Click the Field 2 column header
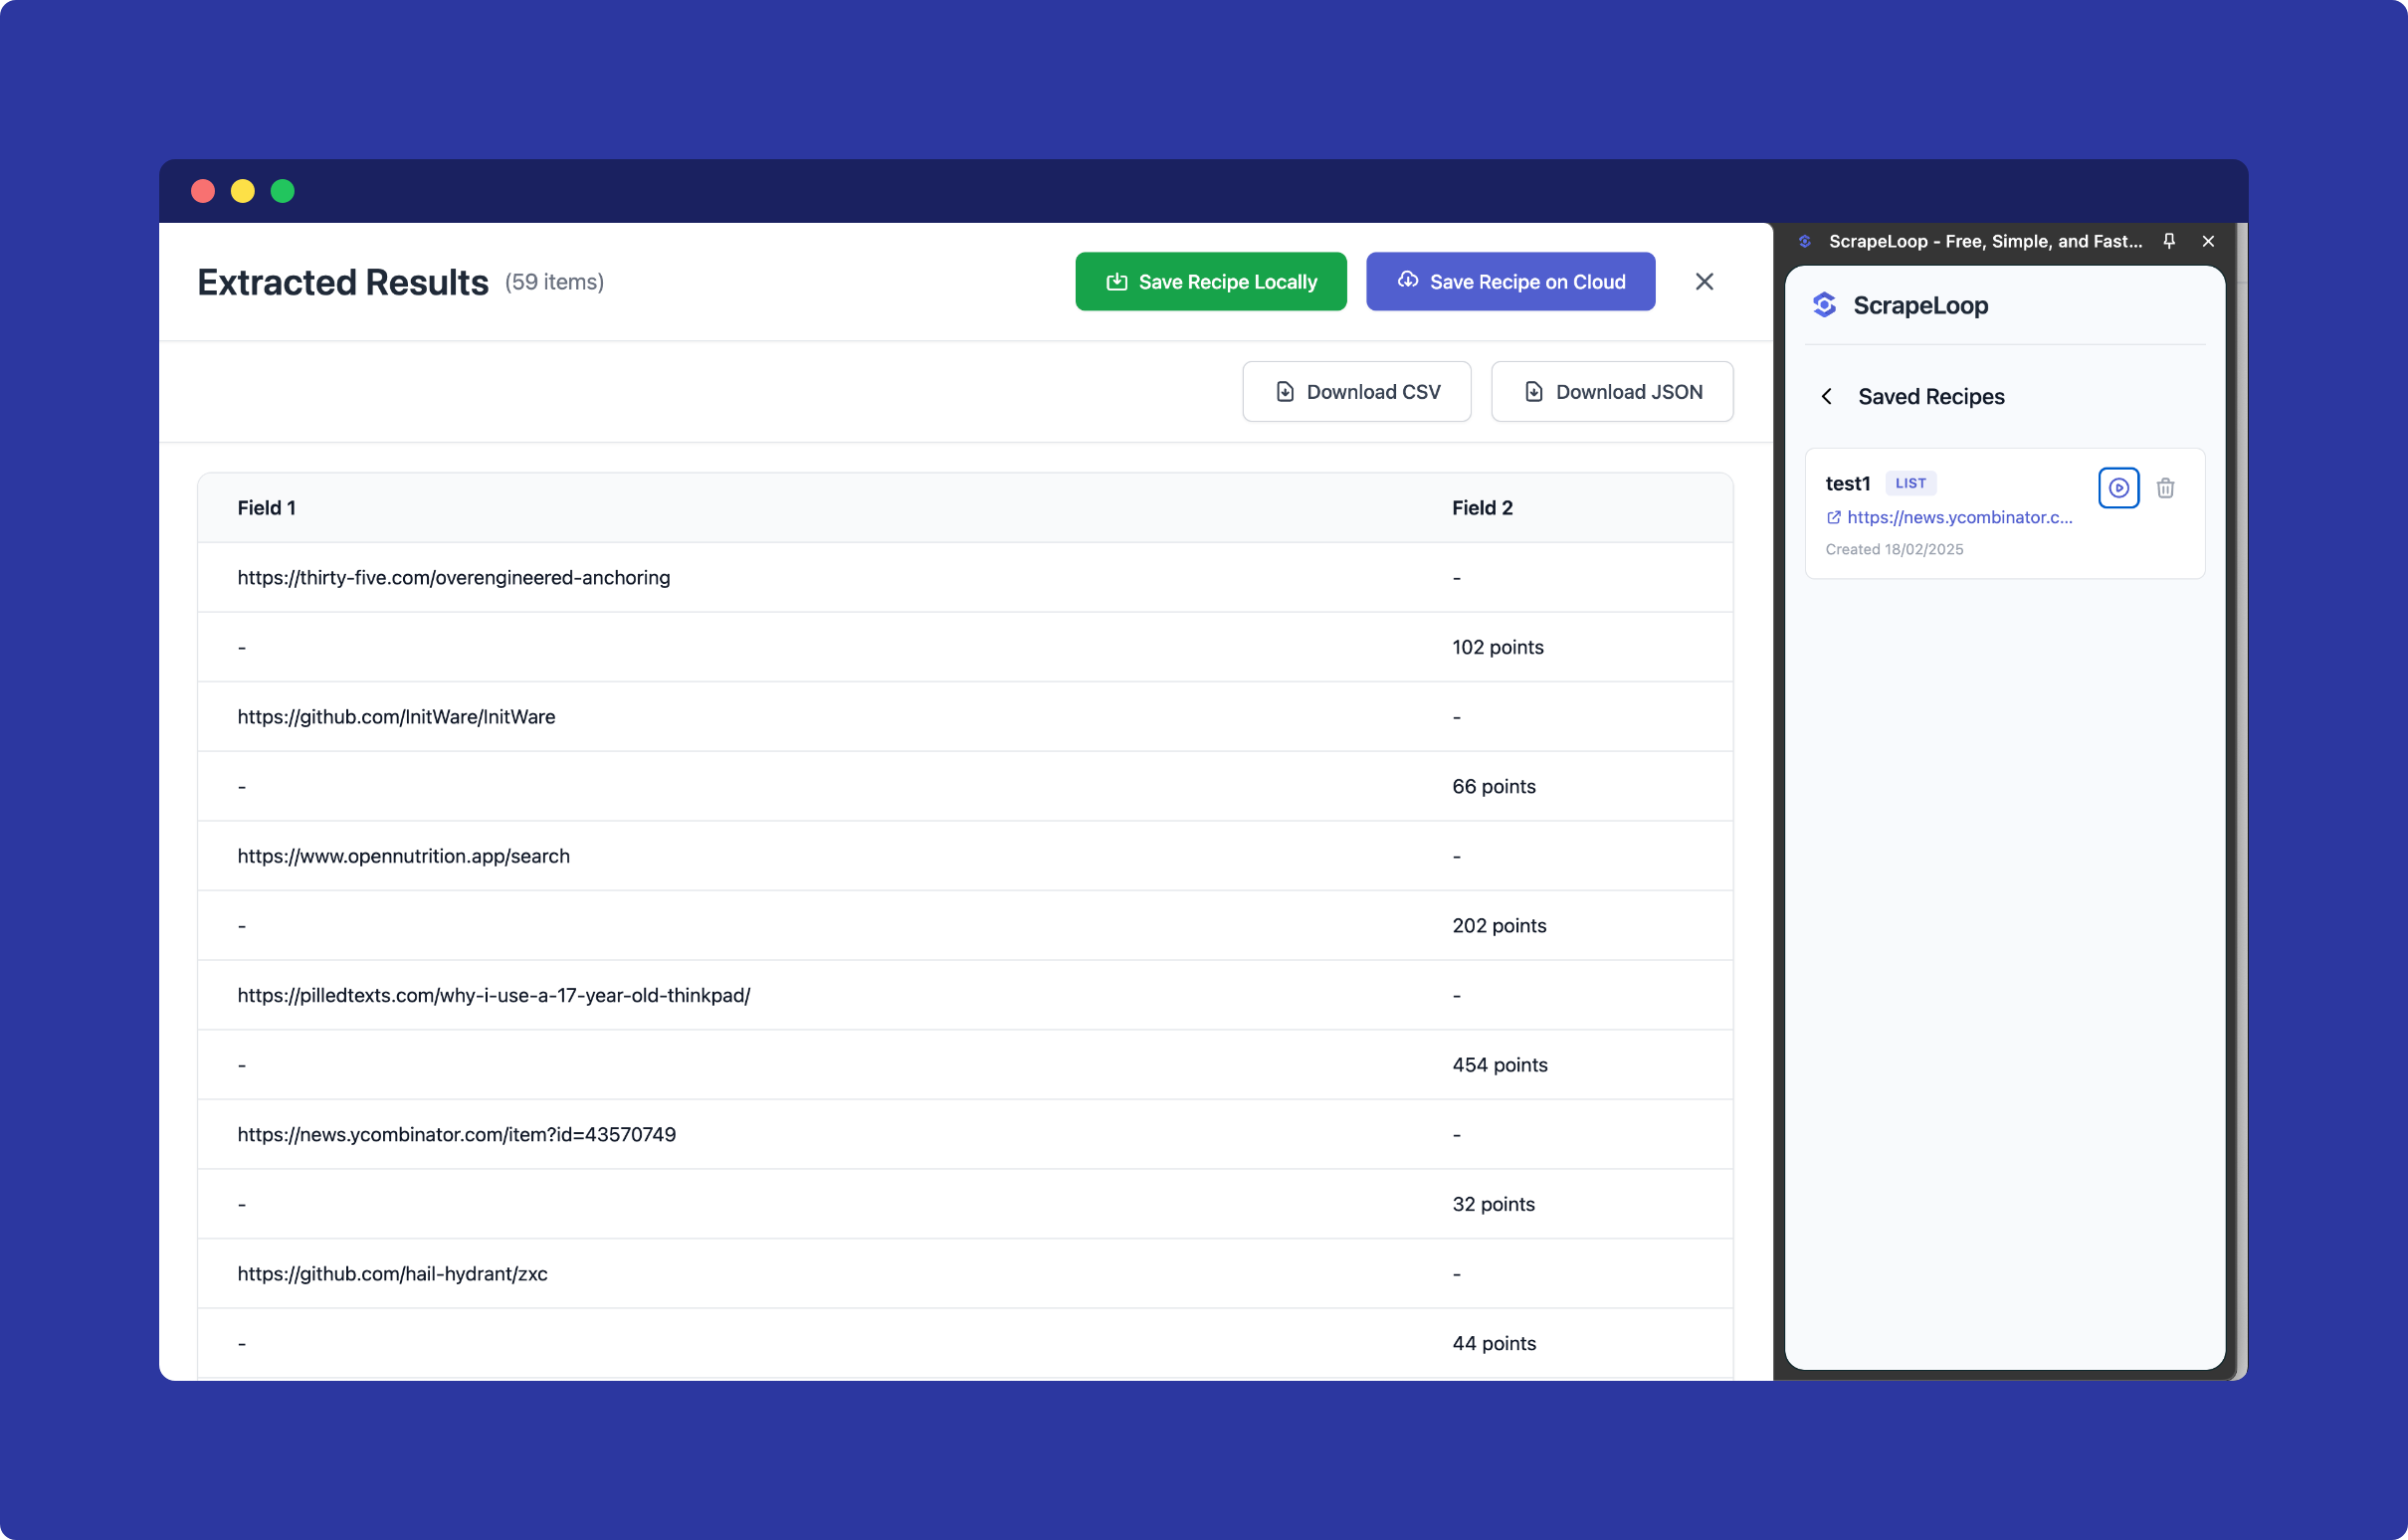The height and width of the screenshot is (1540, 2408). point(1482,508)
